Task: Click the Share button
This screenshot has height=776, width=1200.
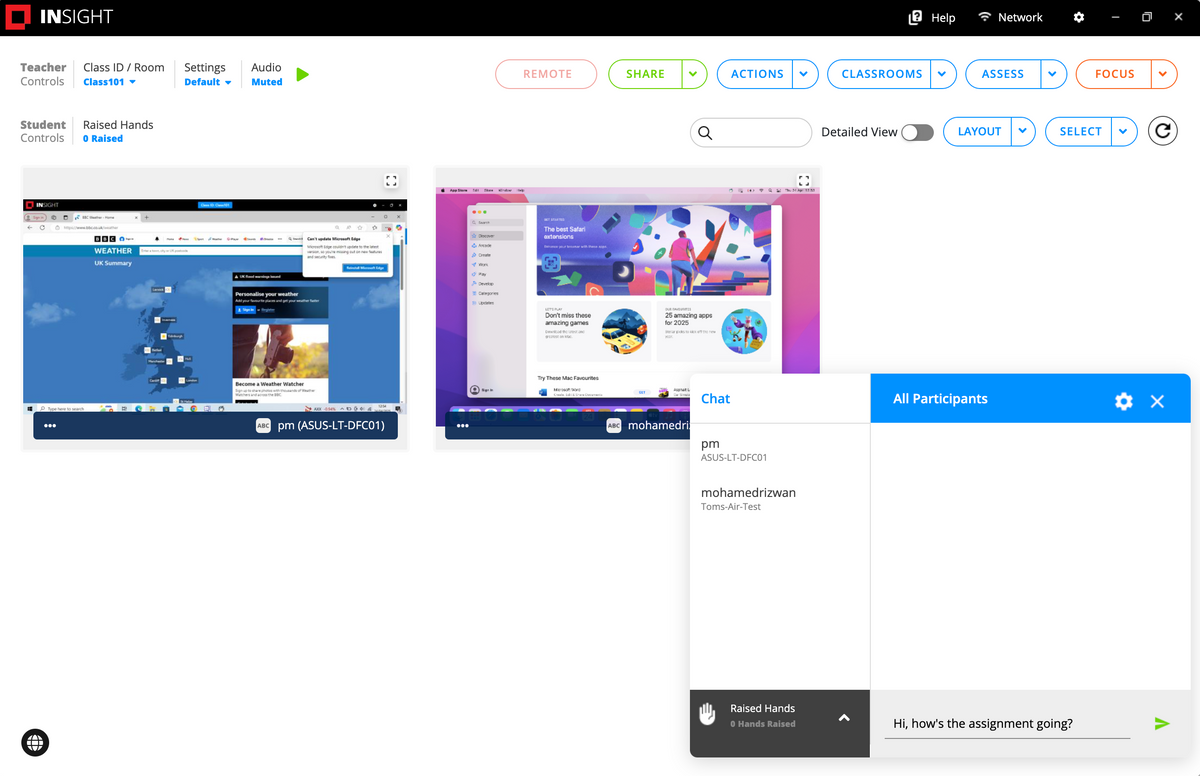Action: coord(646,74)
